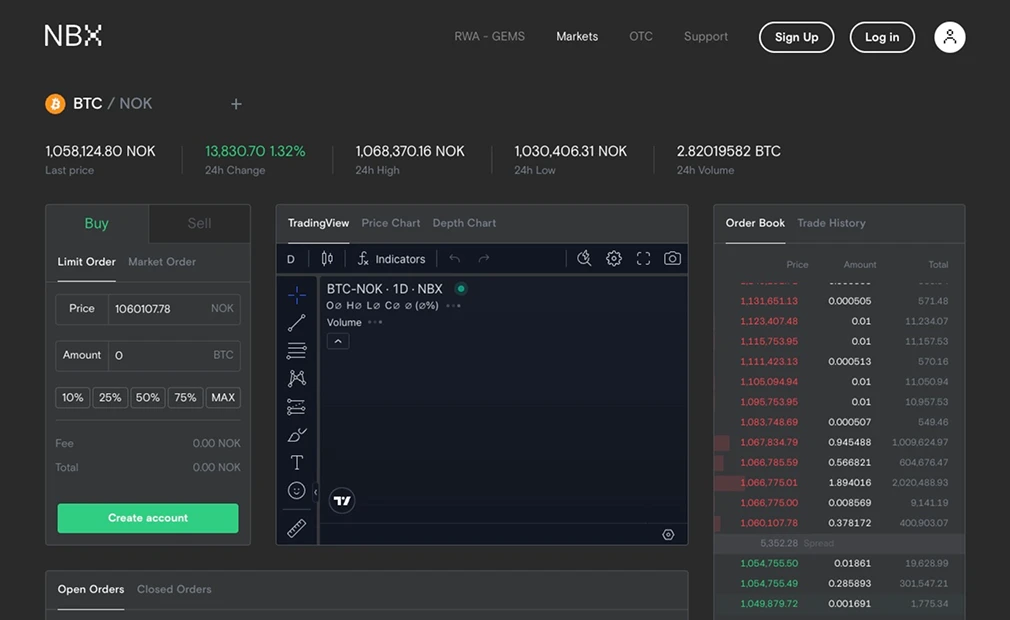Set amount to 10%
The image size is (1010, 620).
(73, 397)
